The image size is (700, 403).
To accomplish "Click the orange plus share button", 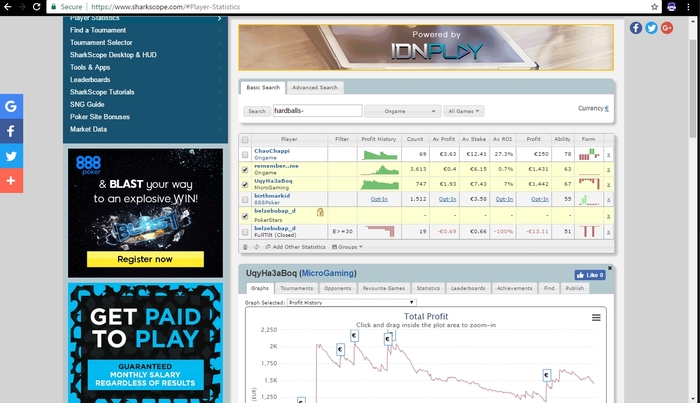I will pos(11,181).
